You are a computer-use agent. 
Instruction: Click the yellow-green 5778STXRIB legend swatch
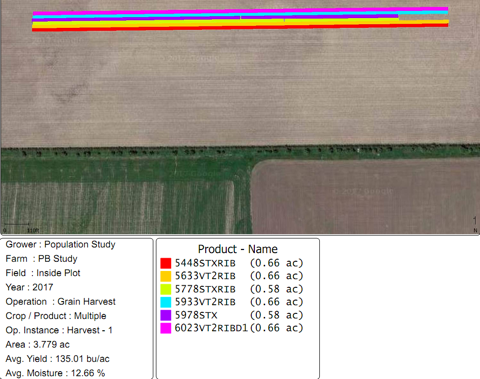(166, 289)
